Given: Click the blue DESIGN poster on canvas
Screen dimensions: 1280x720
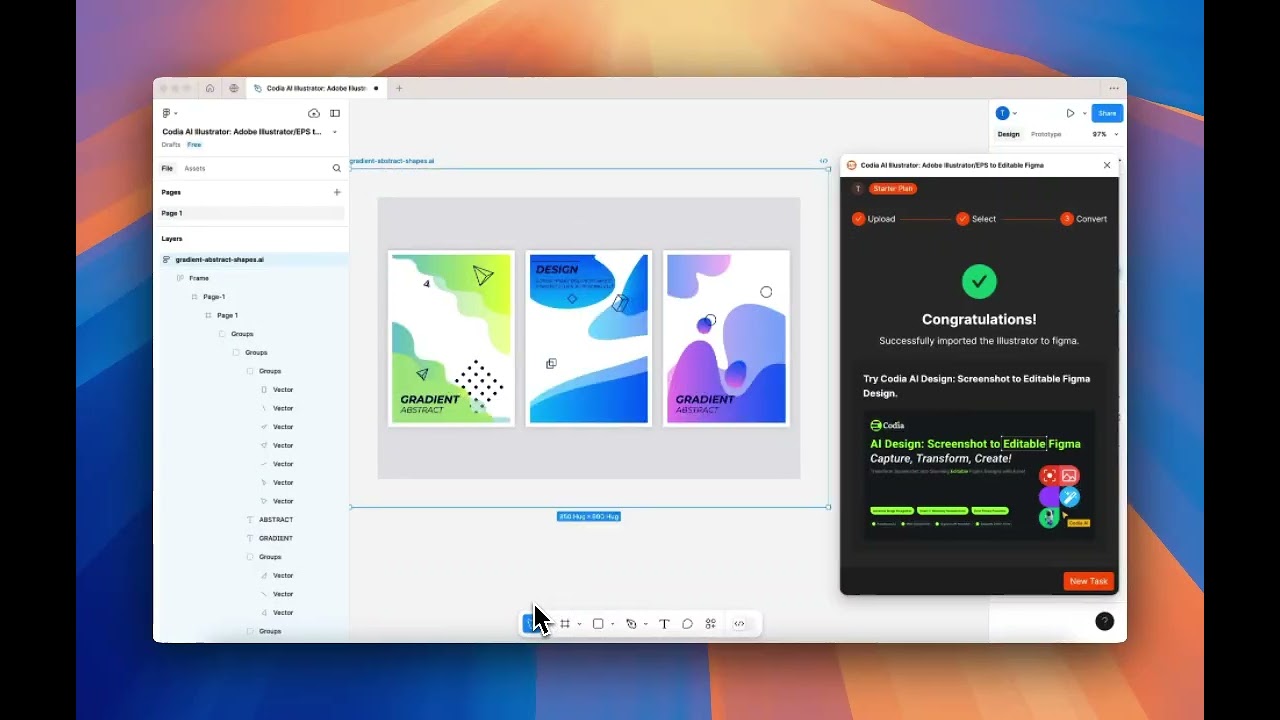Looking at the screenshot, I should coord(589,338).
